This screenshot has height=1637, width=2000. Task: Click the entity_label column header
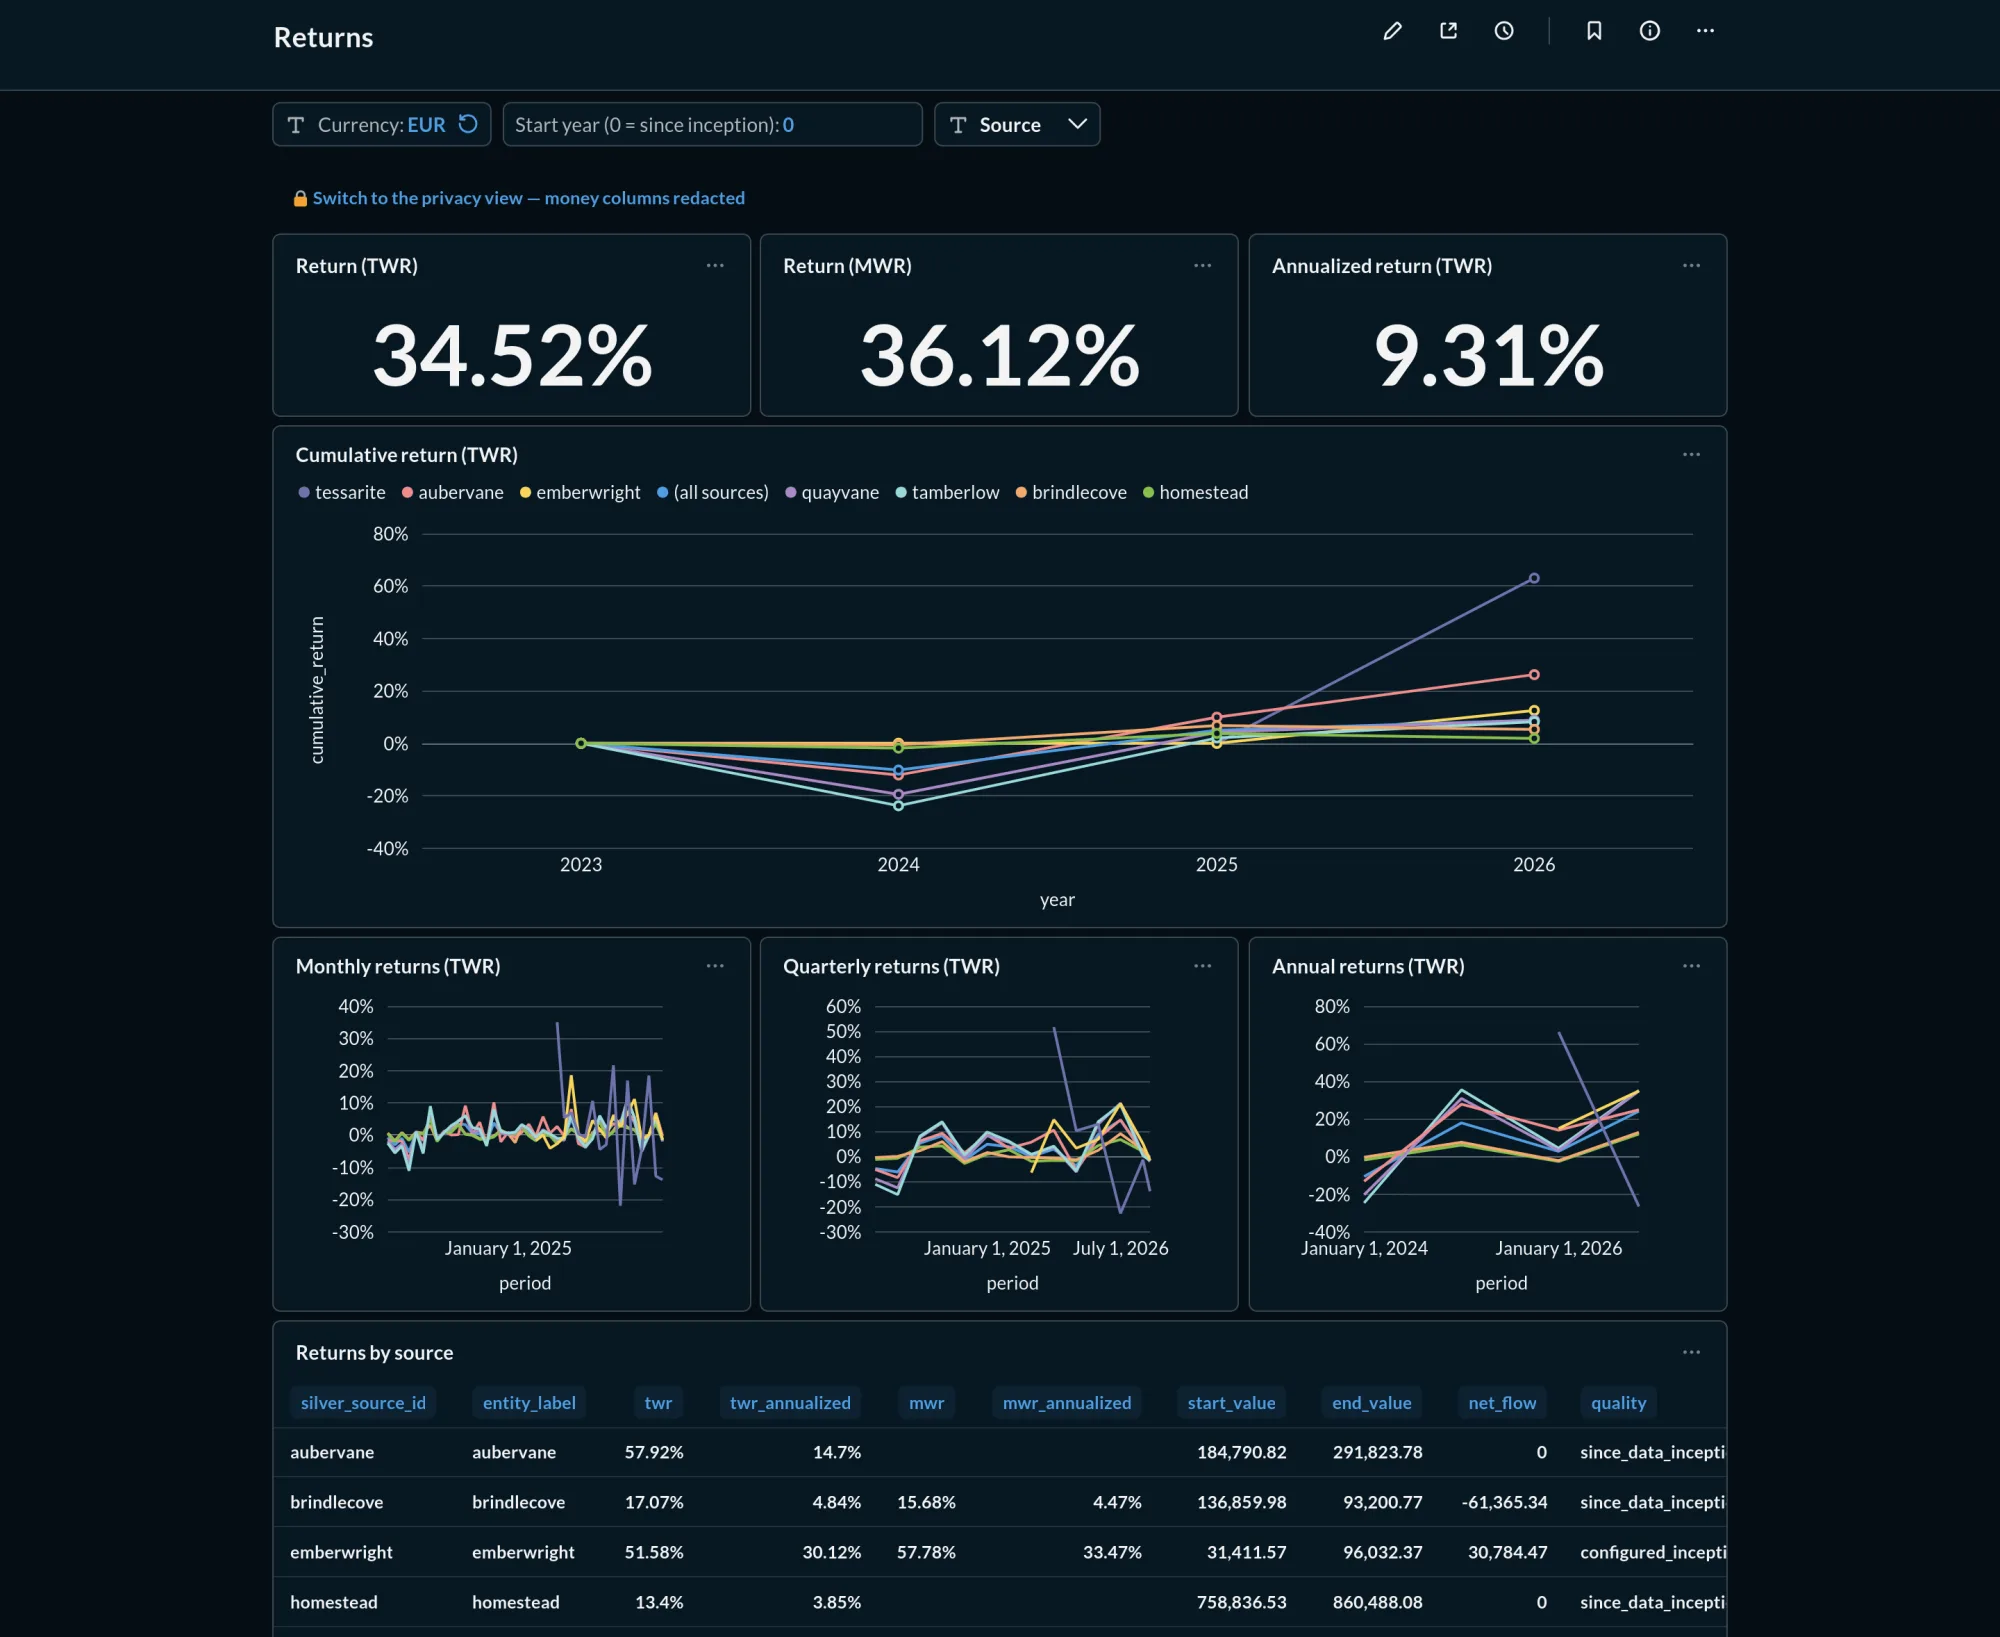click(529, 1403)
